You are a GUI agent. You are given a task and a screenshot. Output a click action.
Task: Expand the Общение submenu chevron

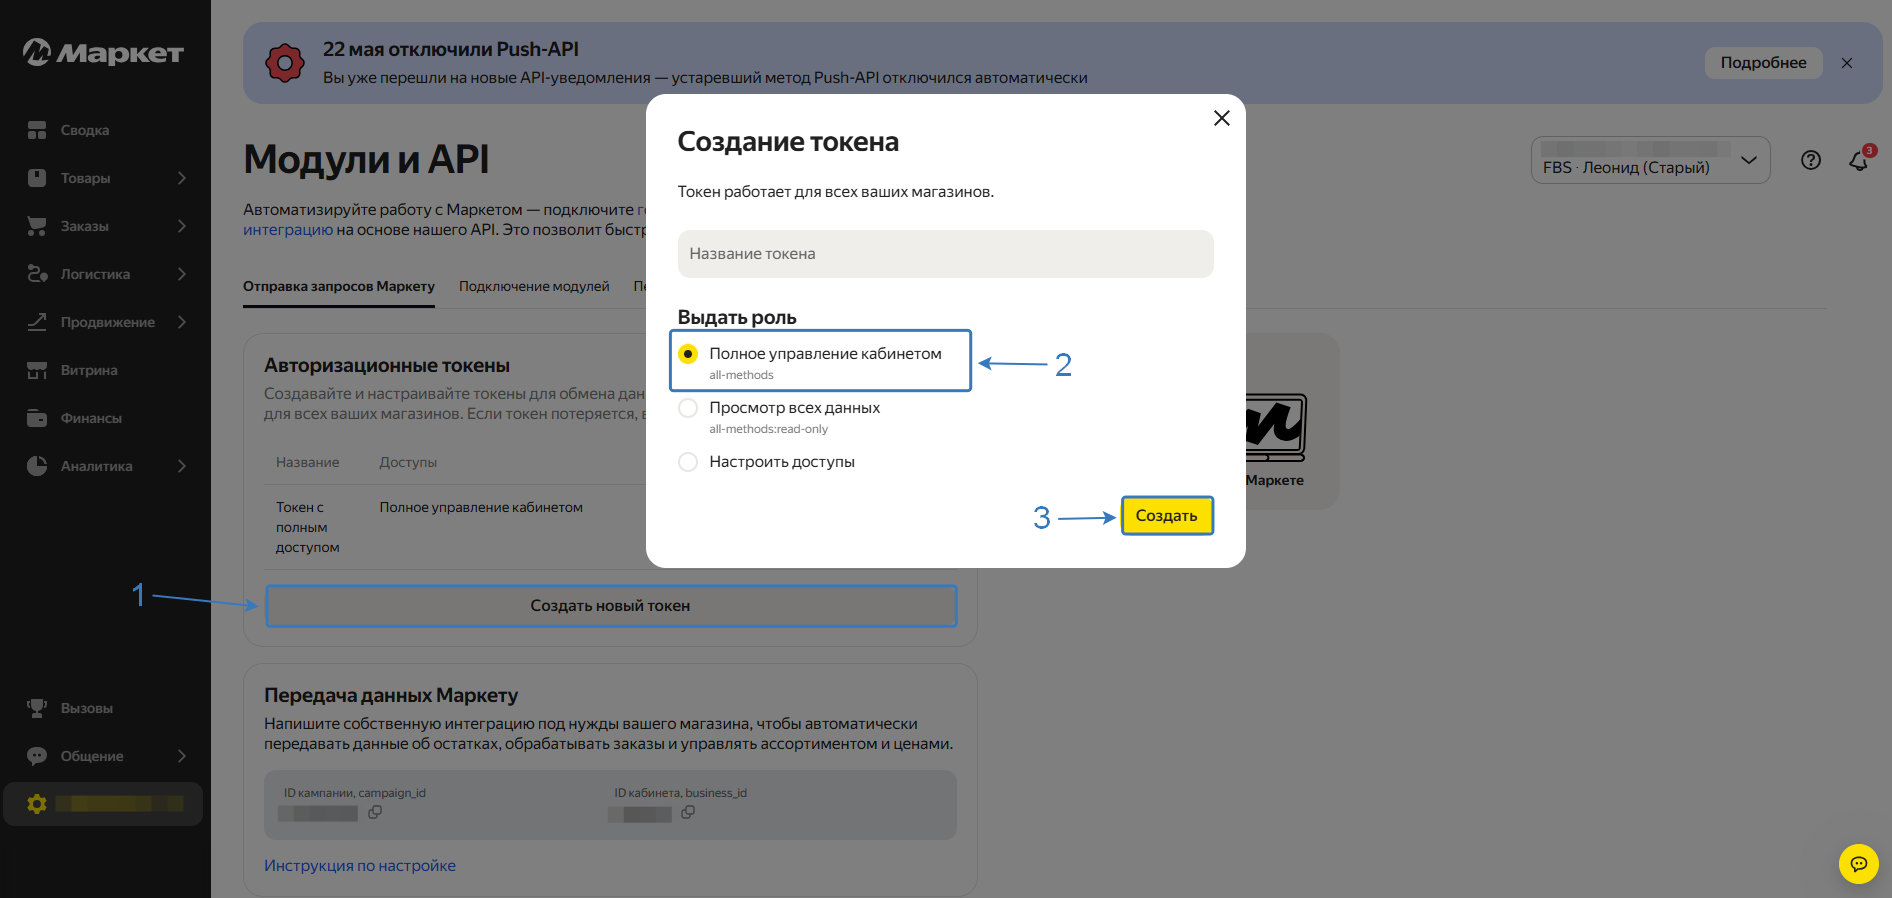click(182, 756)
